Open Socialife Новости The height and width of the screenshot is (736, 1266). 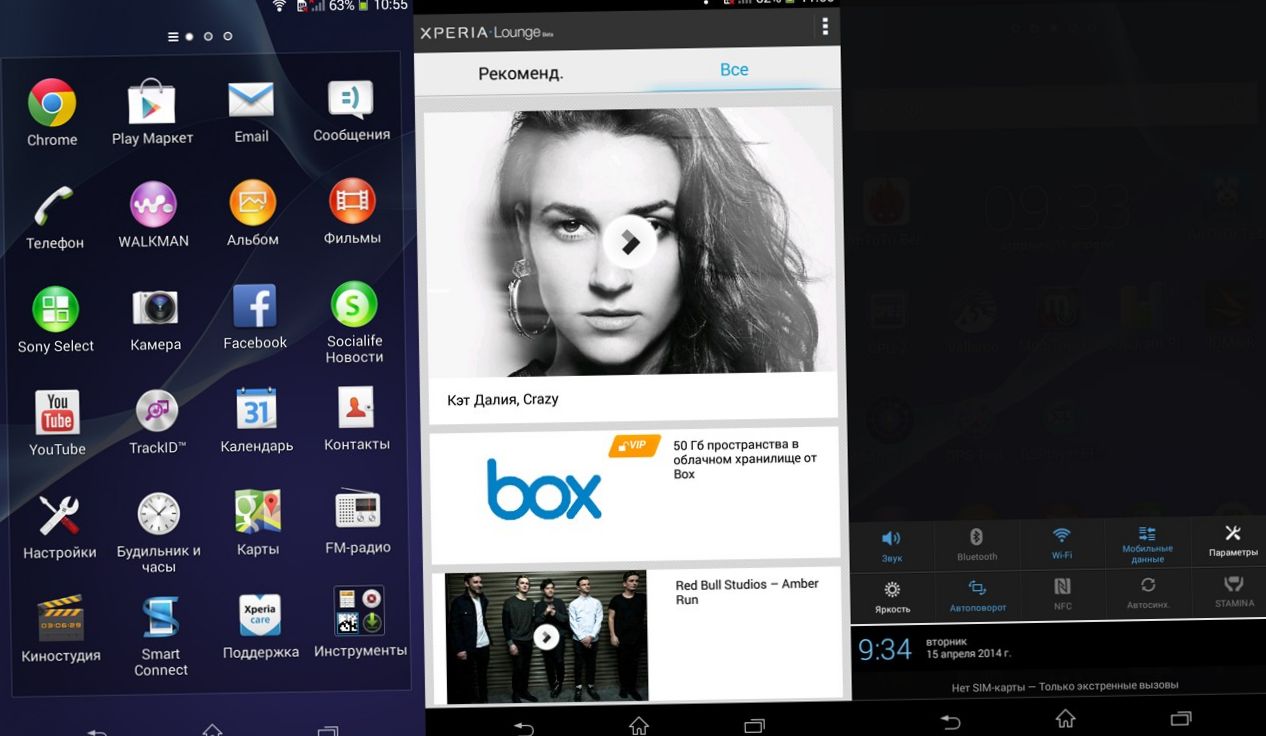(354, 304)
